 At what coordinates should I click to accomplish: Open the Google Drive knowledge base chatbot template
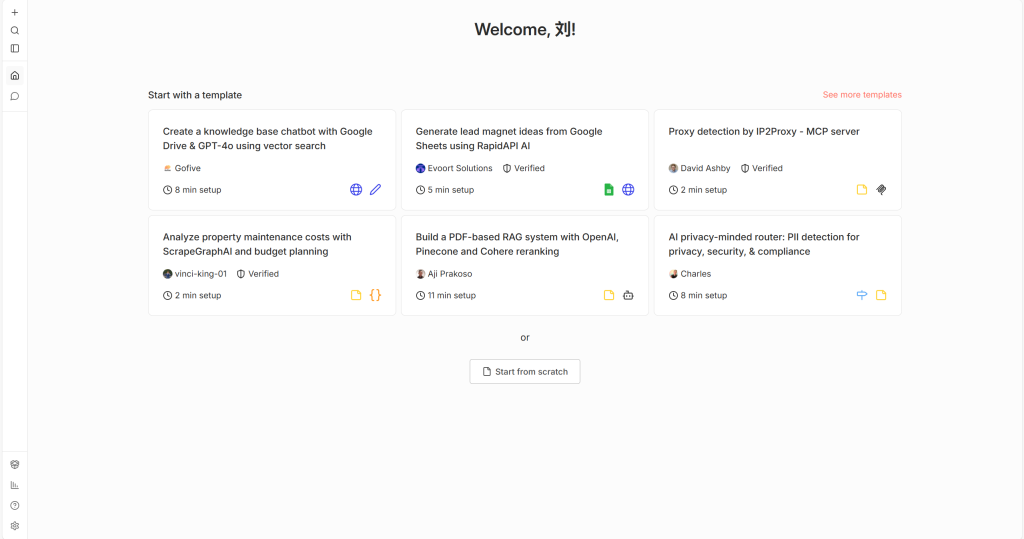pos(268,139)
